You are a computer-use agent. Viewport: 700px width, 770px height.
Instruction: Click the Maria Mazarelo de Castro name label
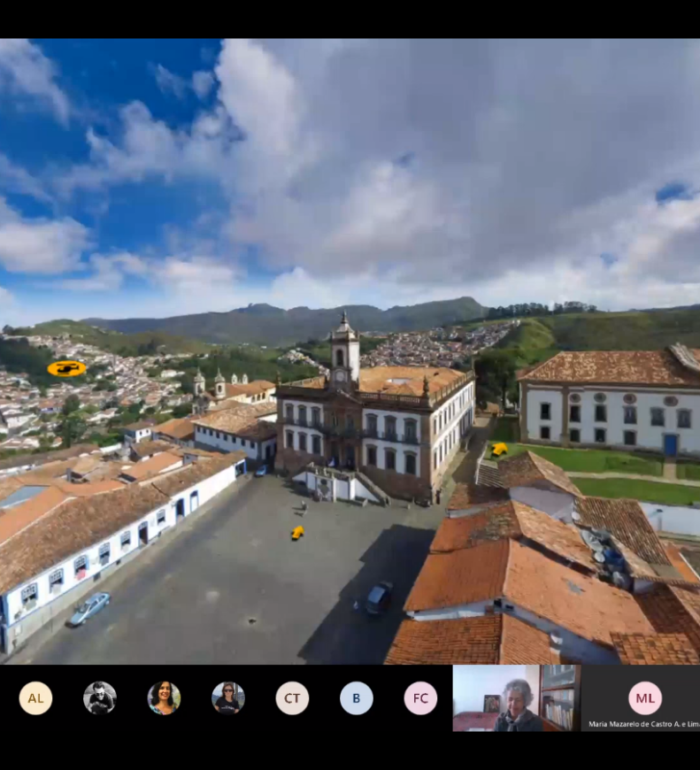pyautogui.click(x=643, y=724)
